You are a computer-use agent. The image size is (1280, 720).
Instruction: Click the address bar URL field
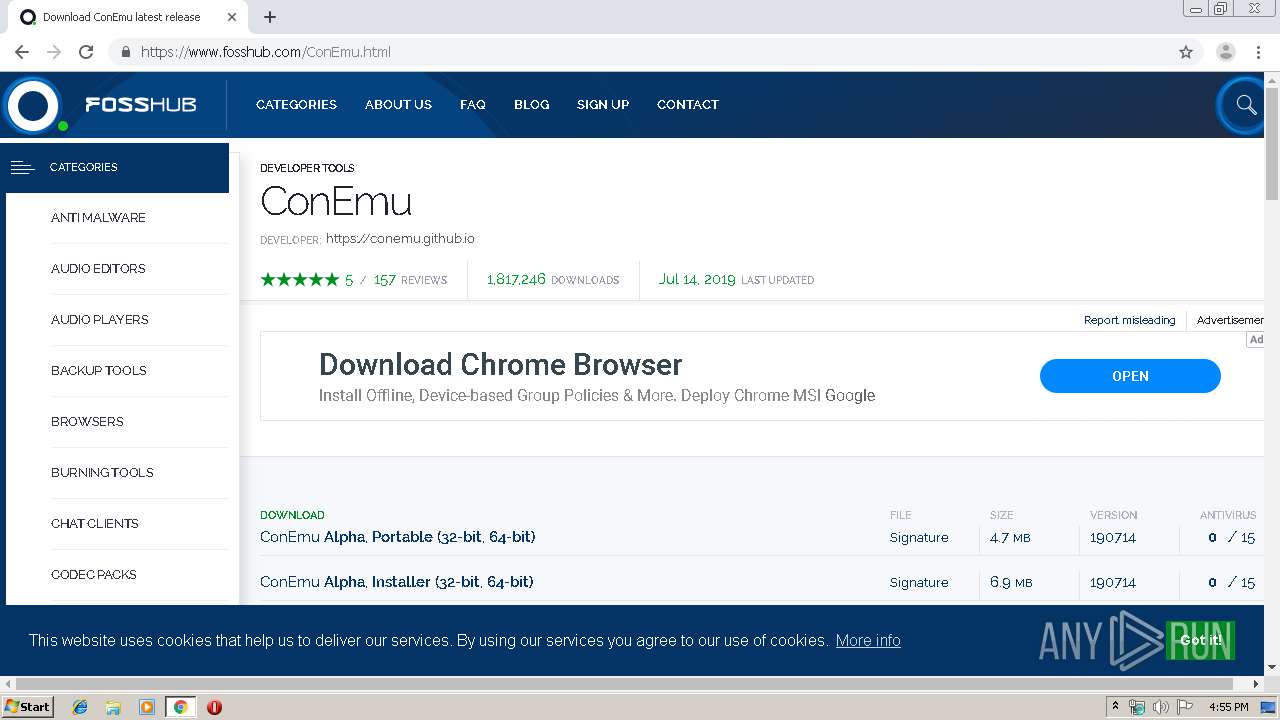(640, 52)
